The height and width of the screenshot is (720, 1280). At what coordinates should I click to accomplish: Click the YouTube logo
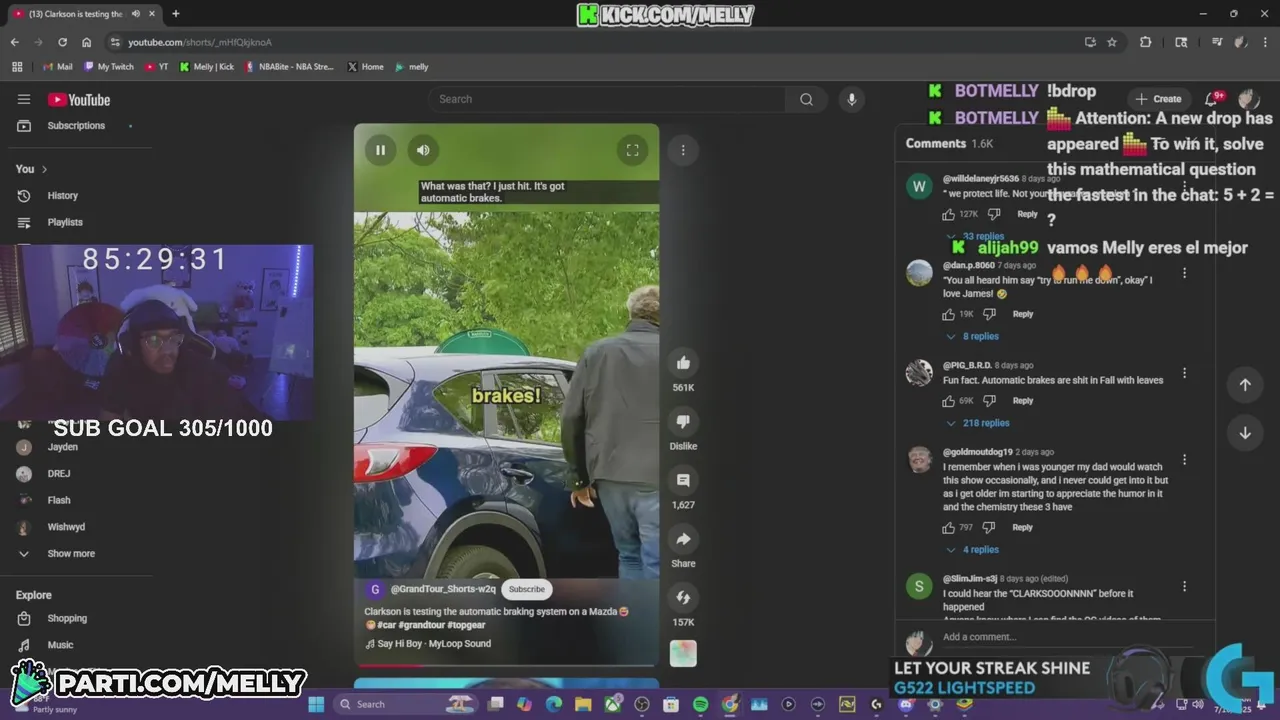tap(79, 99)
